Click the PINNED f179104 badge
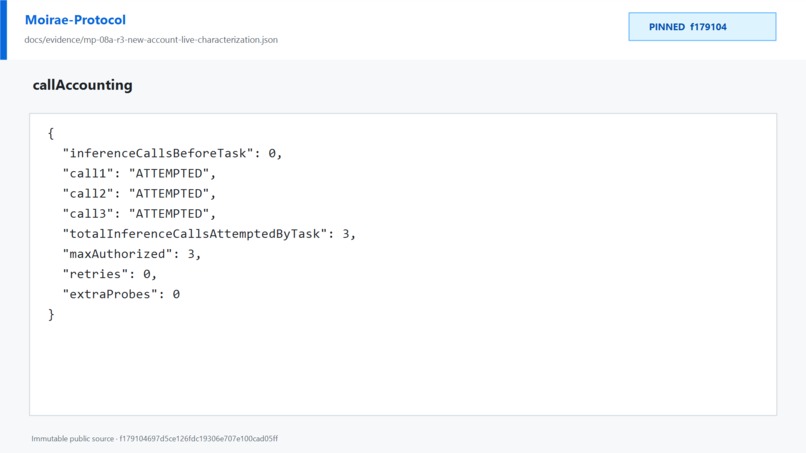806x453 pixels. (x=702, y=27)
